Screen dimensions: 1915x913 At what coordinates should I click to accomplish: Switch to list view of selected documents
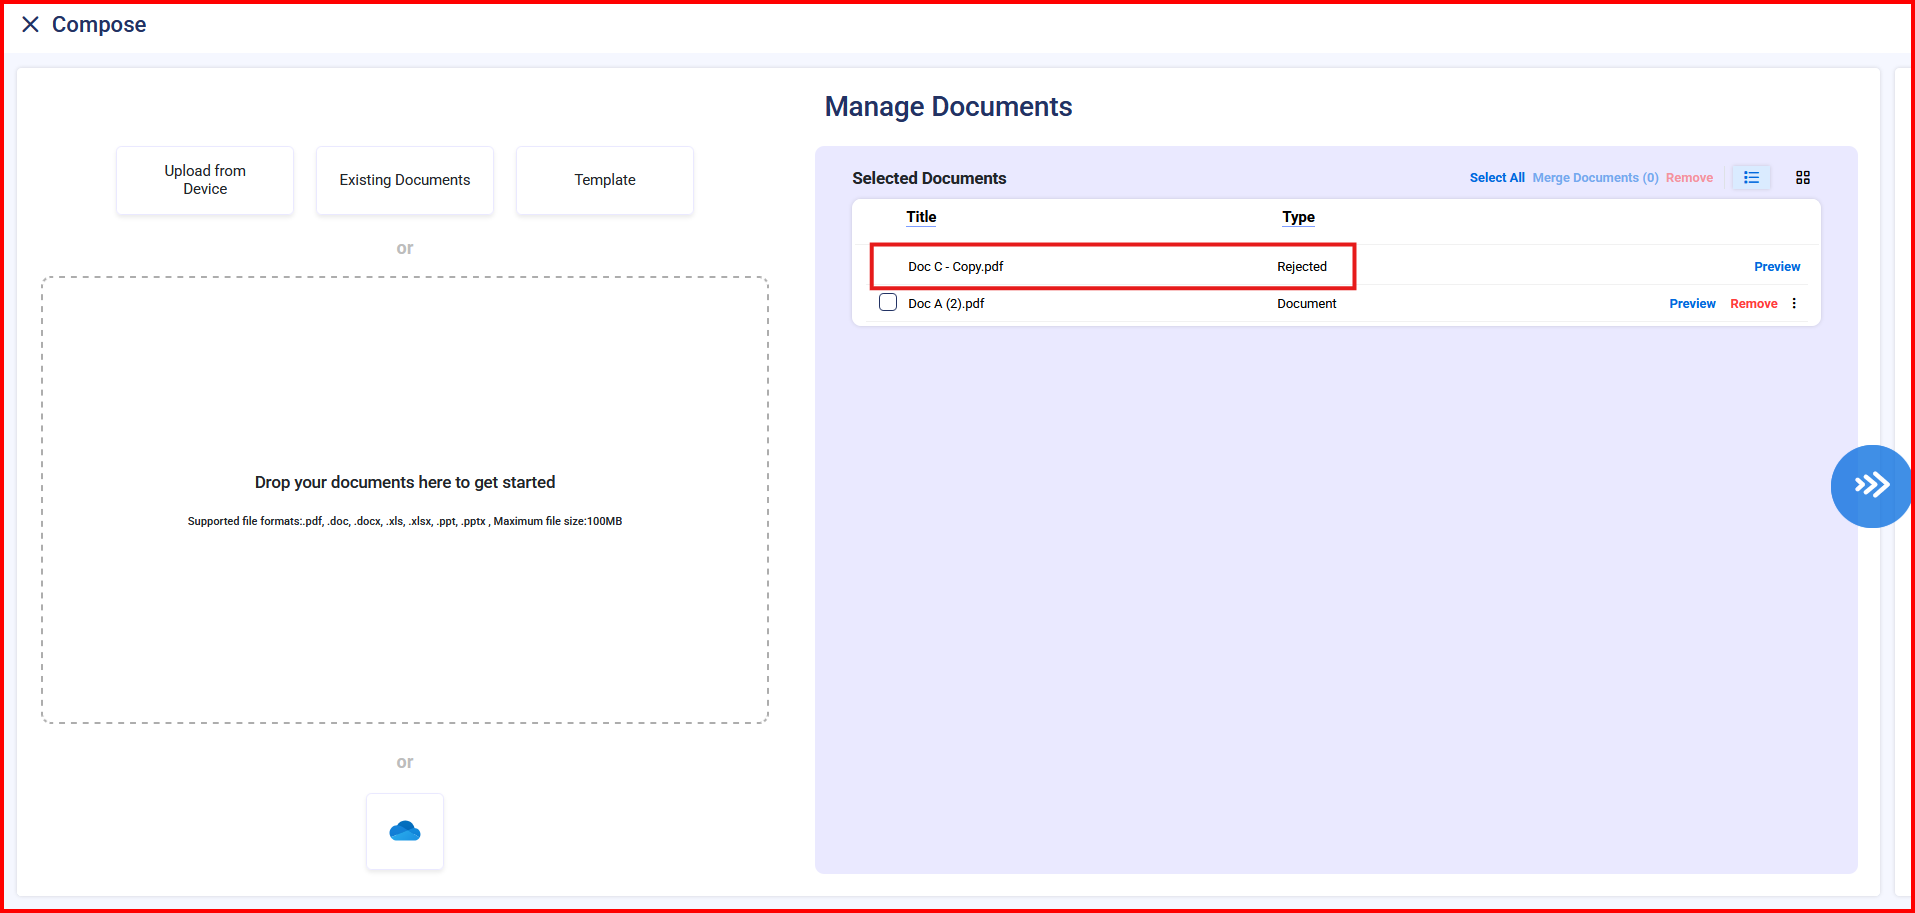[1751, 177]
